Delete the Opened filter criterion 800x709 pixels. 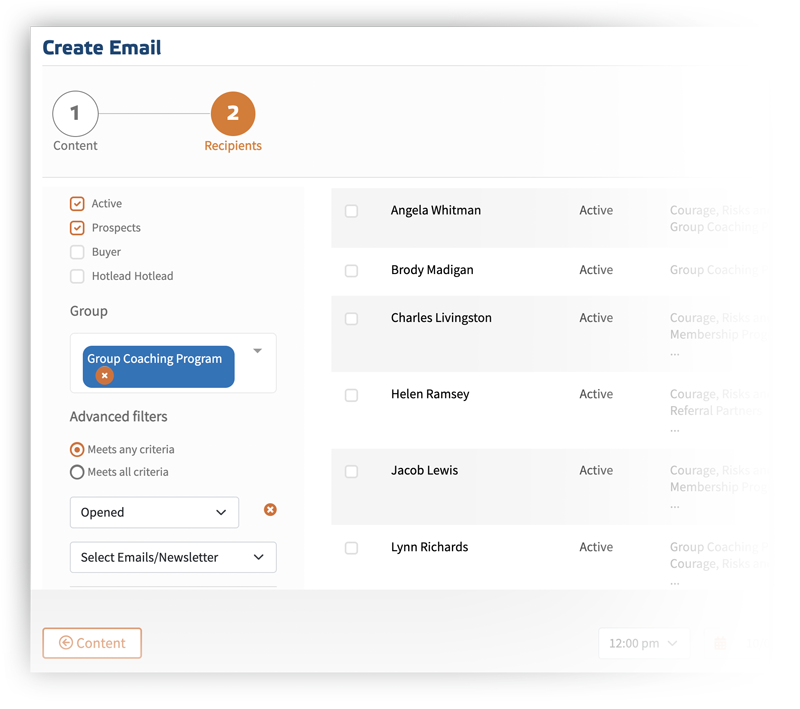[270, 510]
